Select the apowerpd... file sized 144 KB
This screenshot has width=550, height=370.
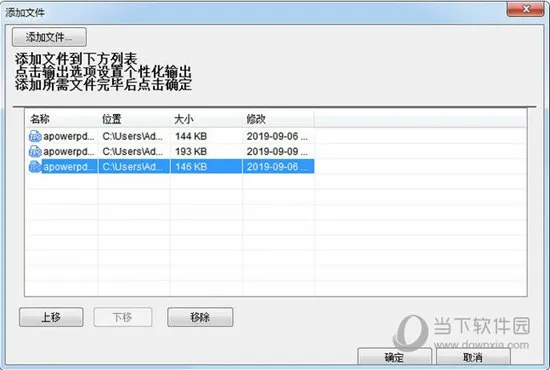[x=69, y=136]
